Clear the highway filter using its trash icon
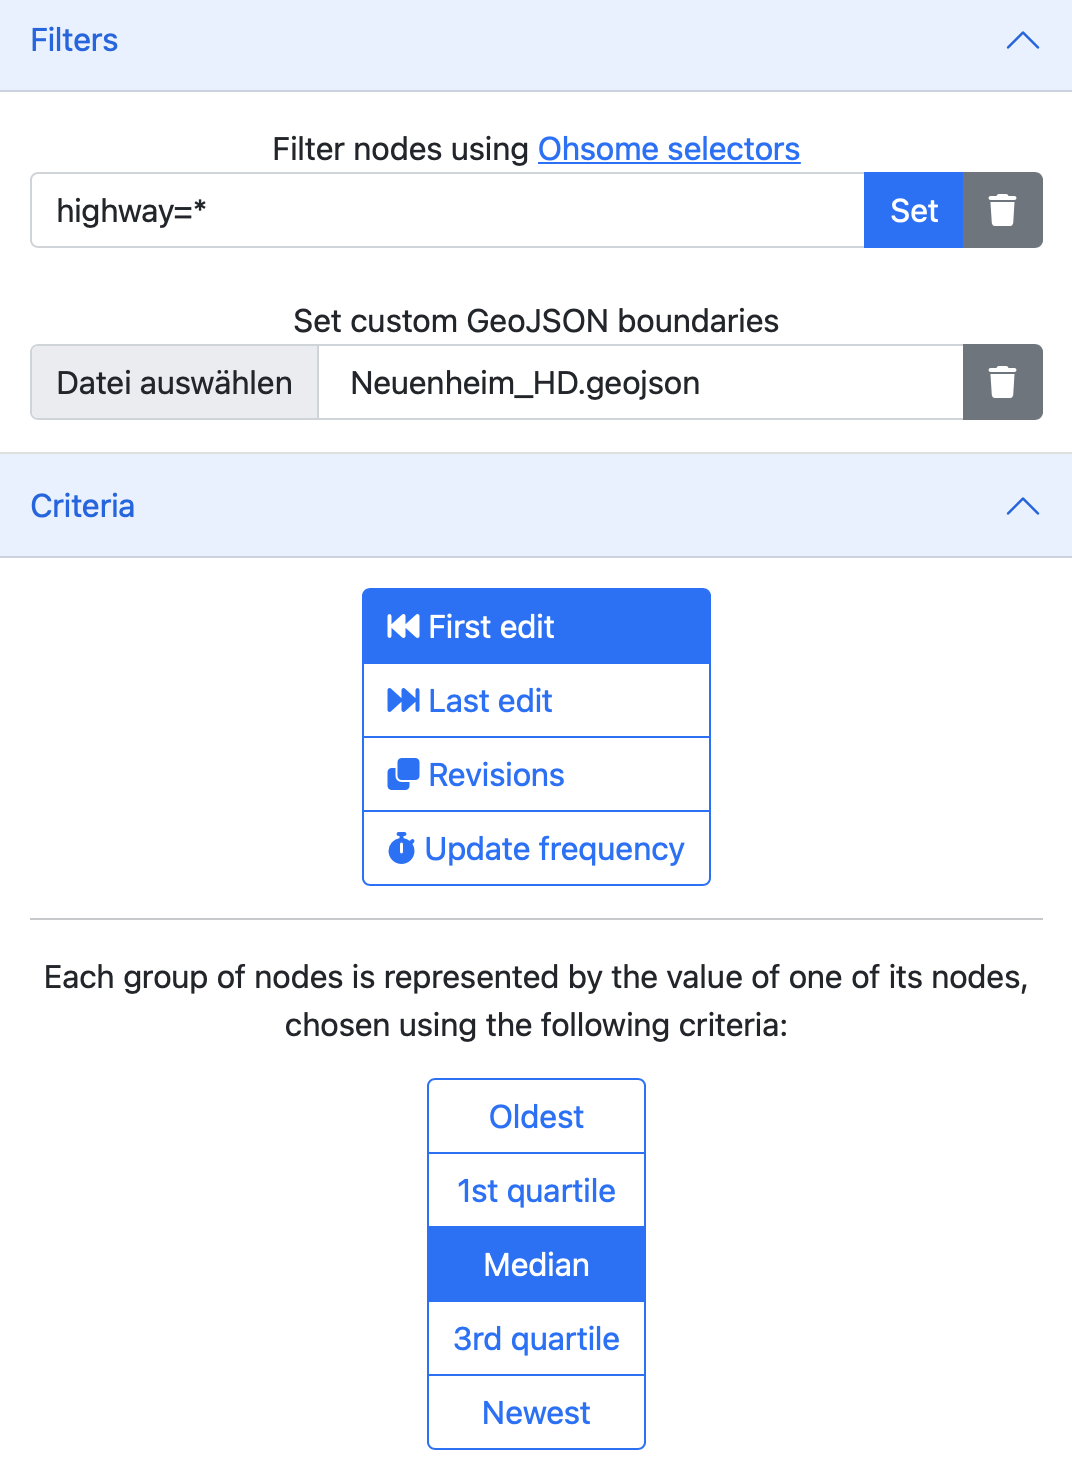 [1003, 210]
